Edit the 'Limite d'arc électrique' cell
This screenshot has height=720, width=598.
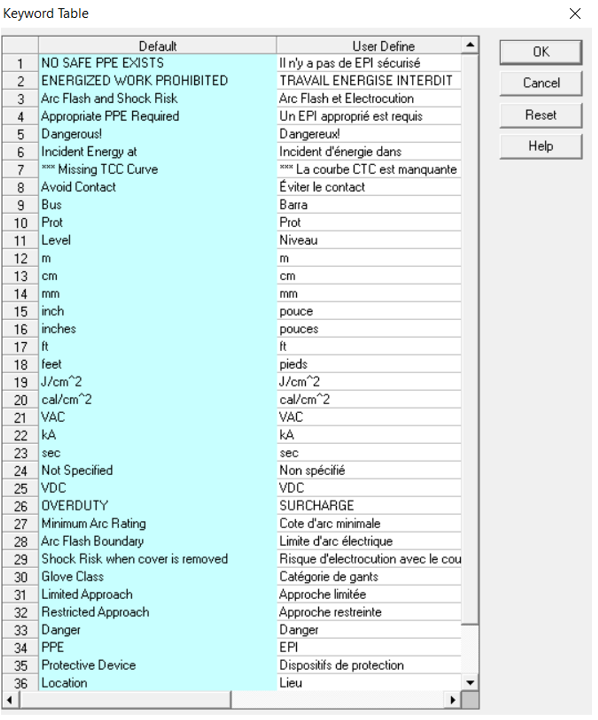[x=369, y=541]
